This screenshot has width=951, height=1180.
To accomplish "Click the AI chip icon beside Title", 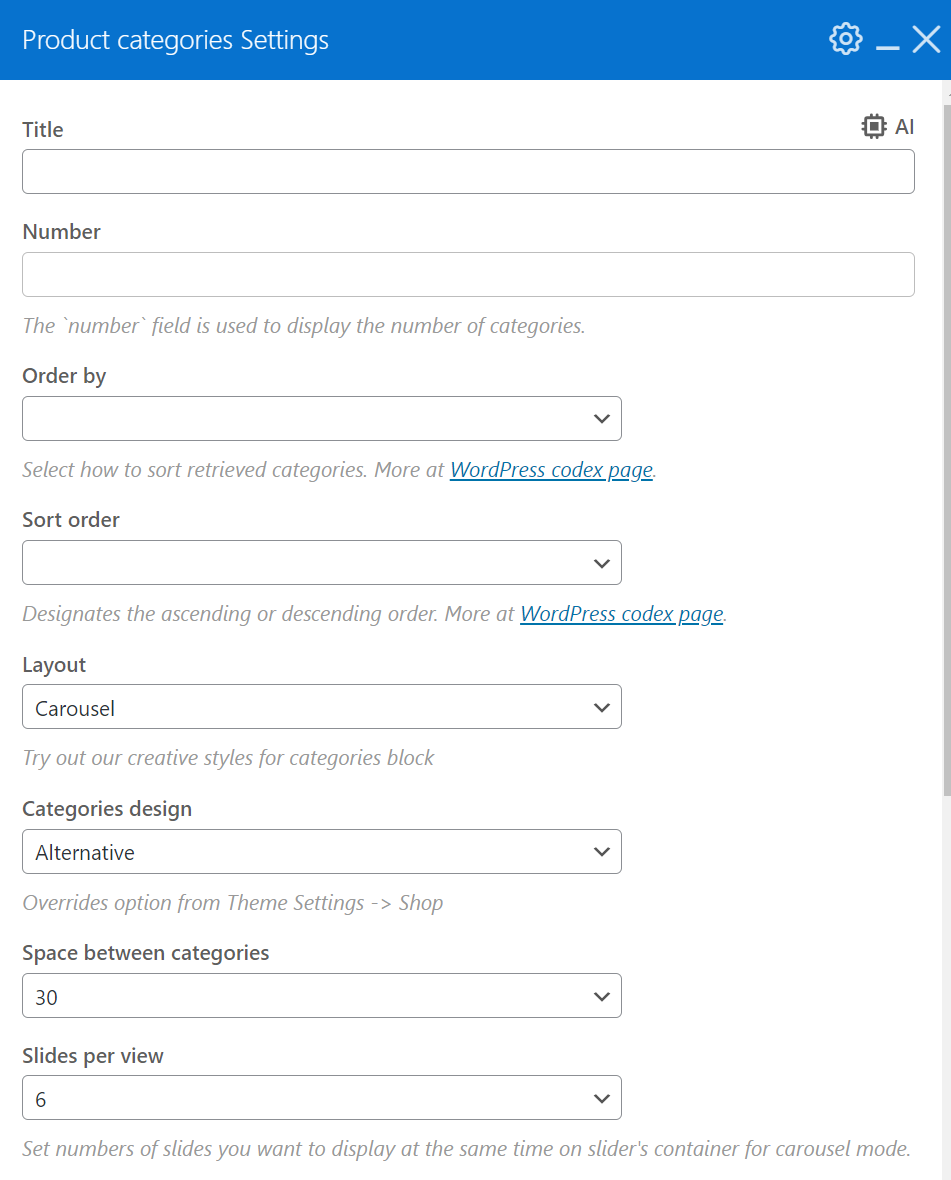I will 873,127.
